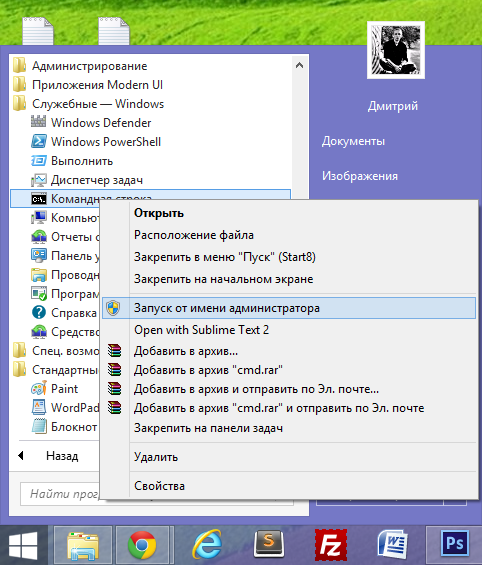482x565 pixels.
Task: Click WinRAR icon next to 'Добавить в архив "cmd.rar"'
Action: click(115, 370)
